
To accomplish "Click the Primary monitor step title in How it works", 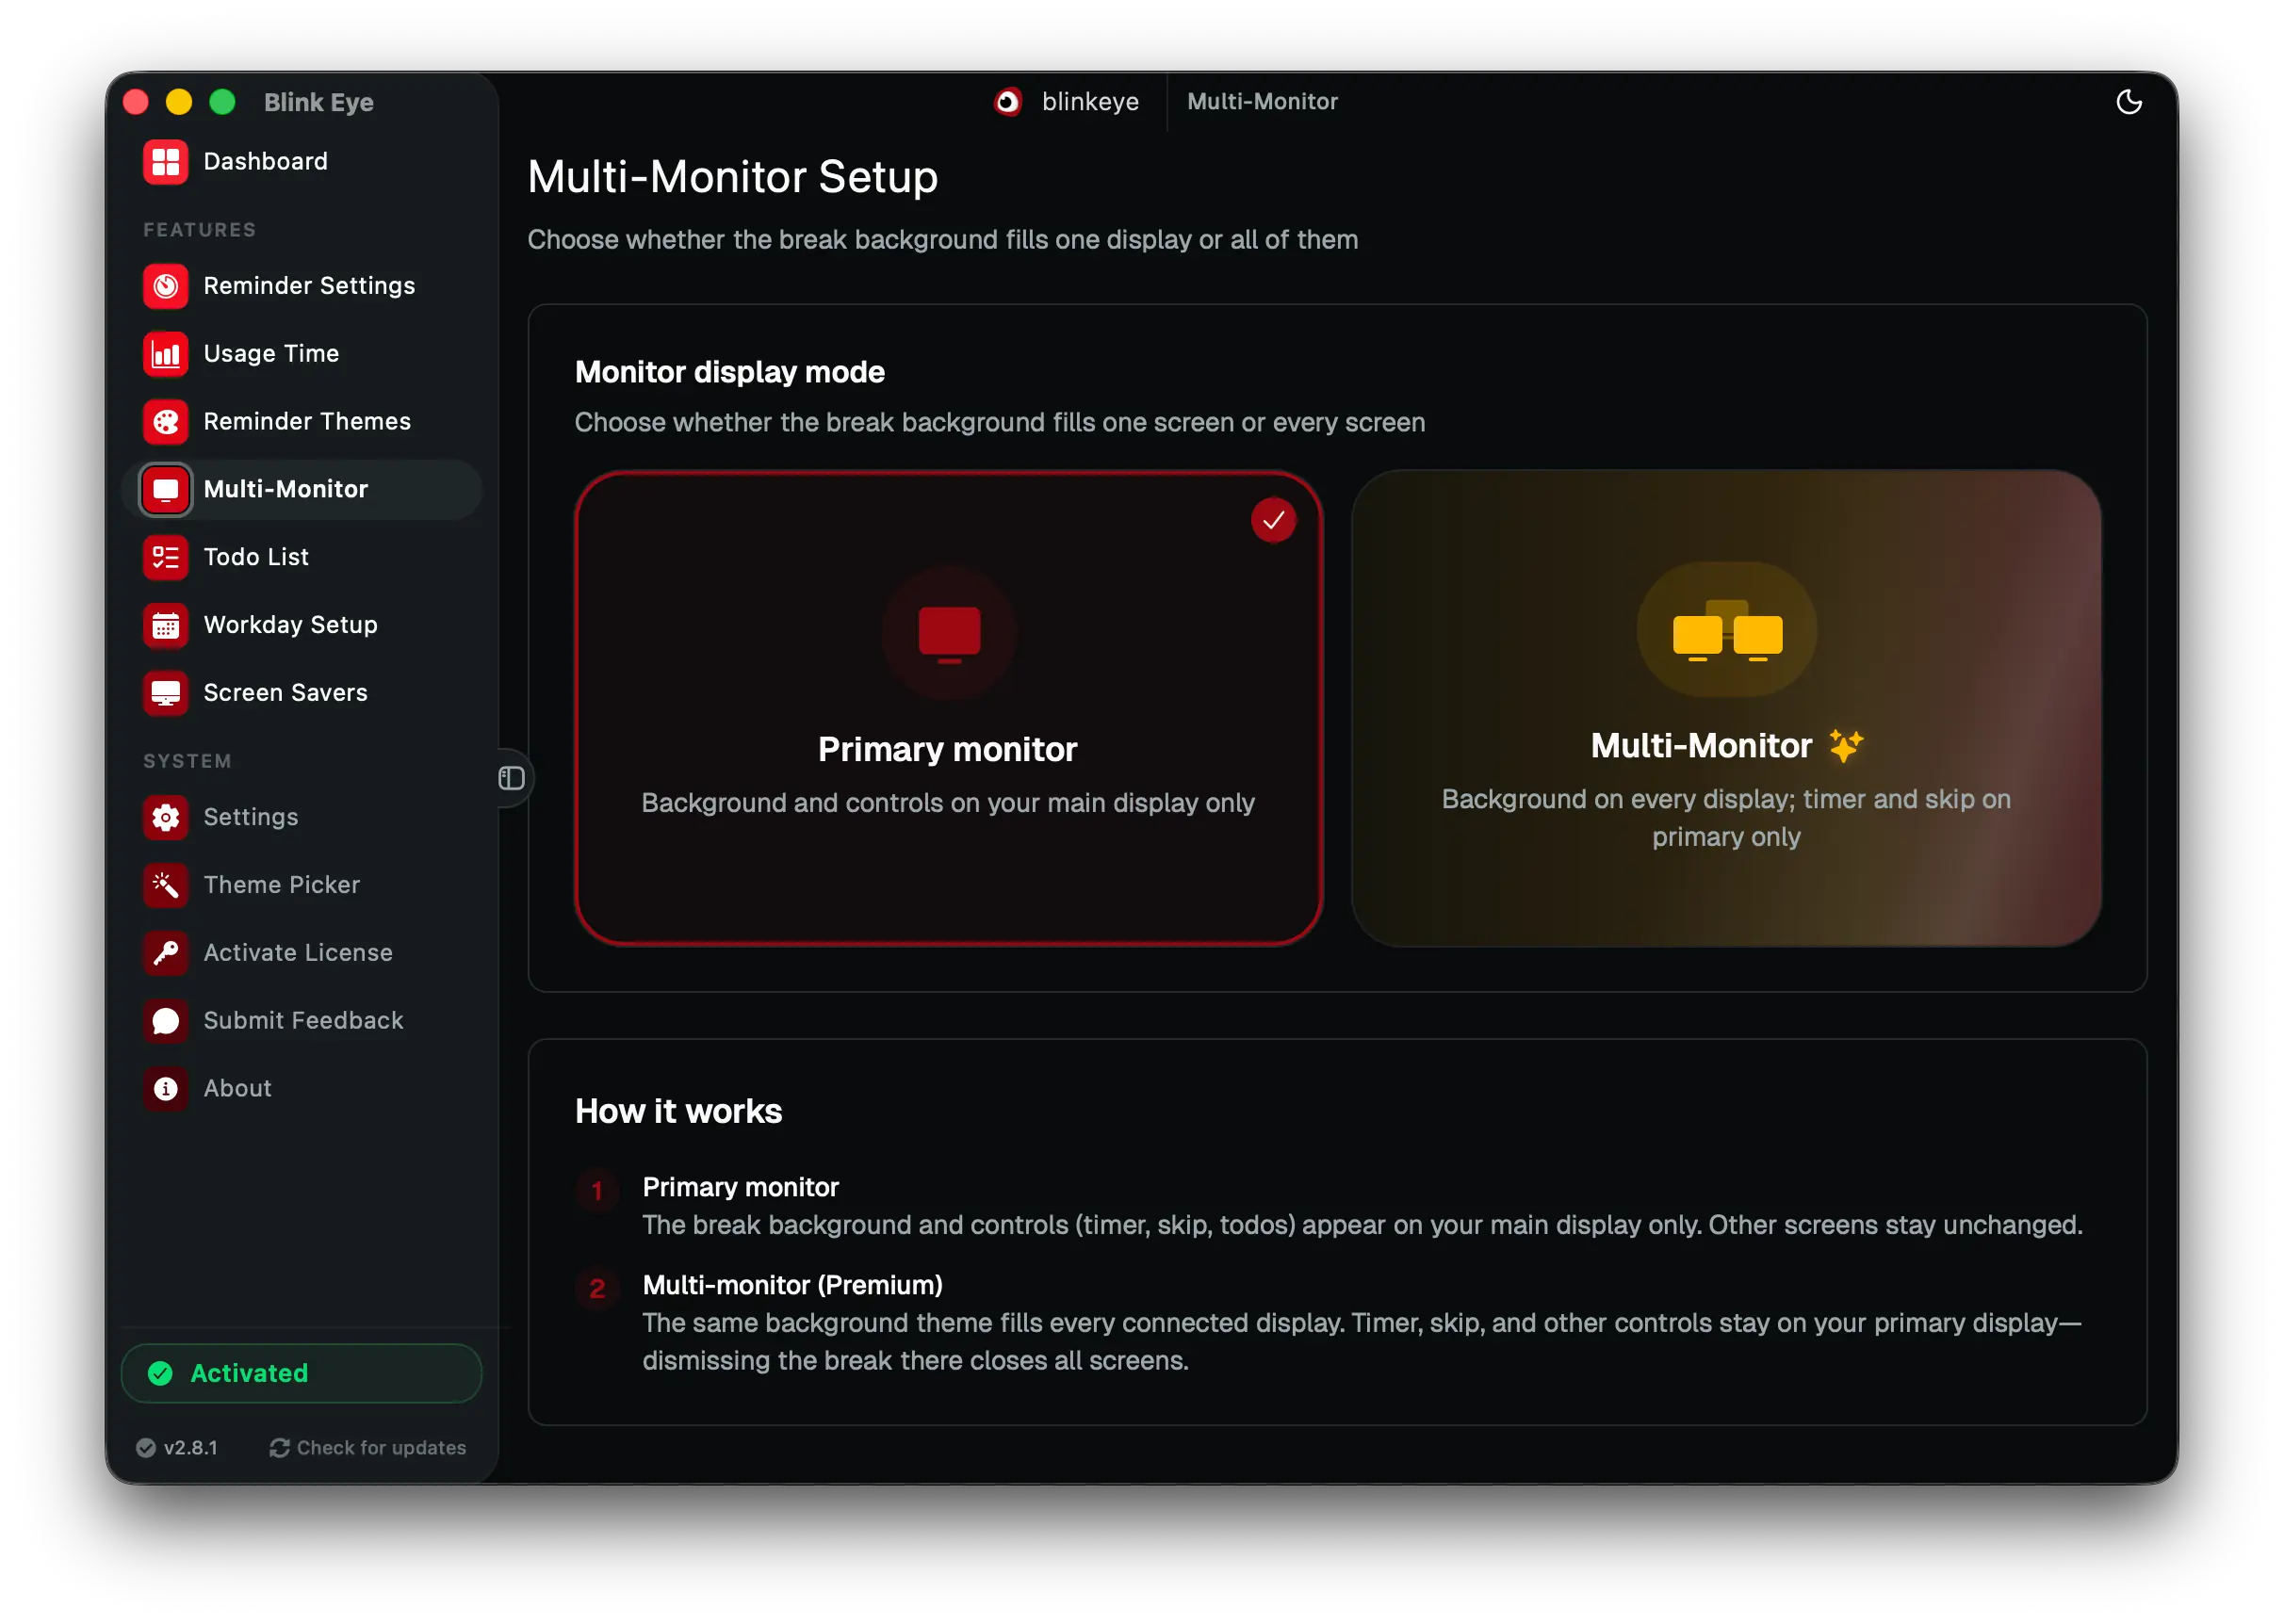I will tap(741, 1188).
